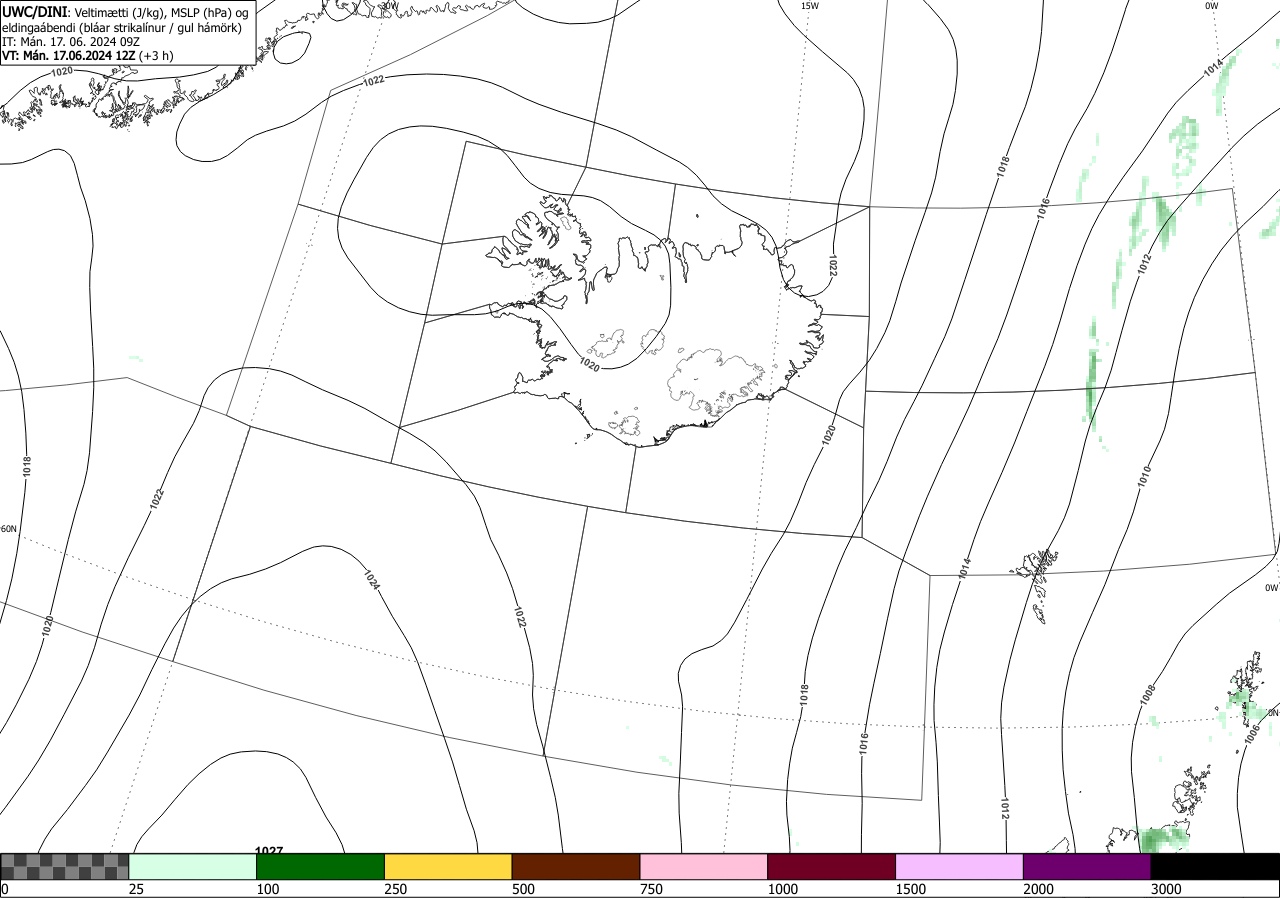Select the legend value "750"
The image size is (1280, 898).
(651, 889)
